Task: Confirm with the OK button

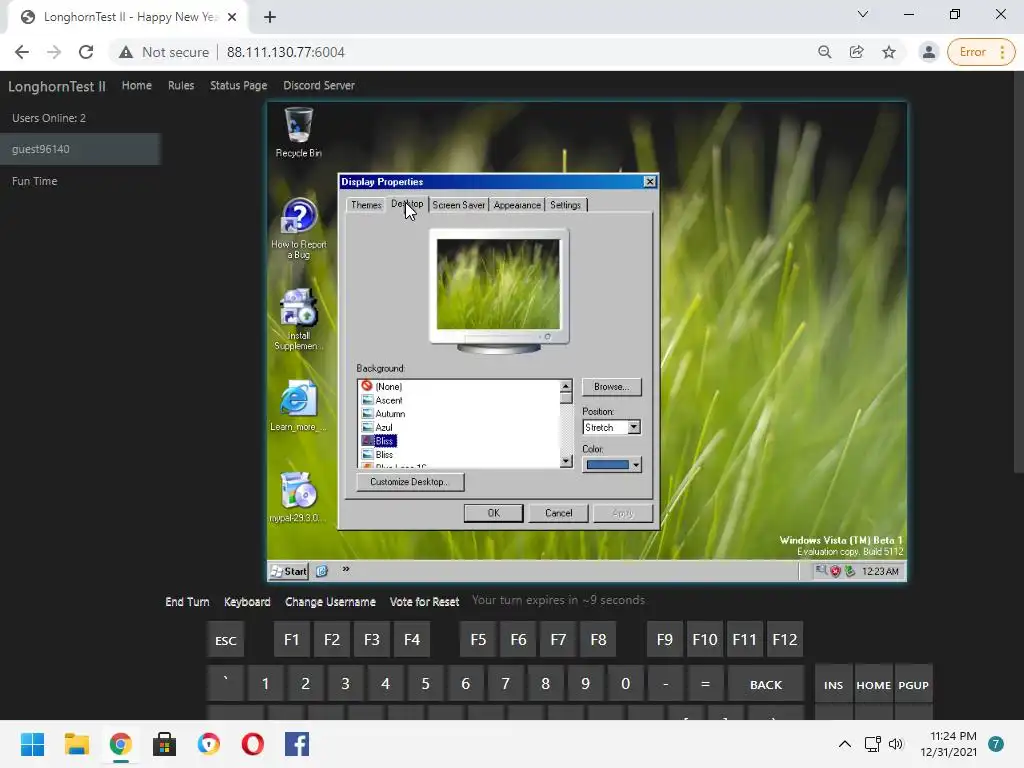Action: 494,513
